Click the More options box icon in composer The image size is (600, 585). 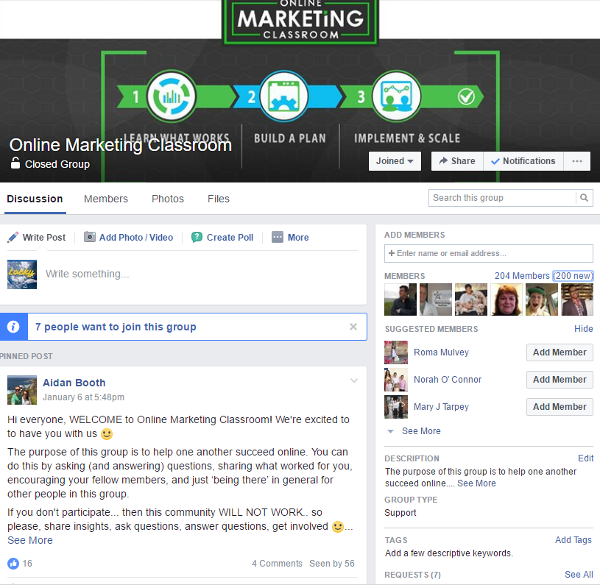[277, 237]
